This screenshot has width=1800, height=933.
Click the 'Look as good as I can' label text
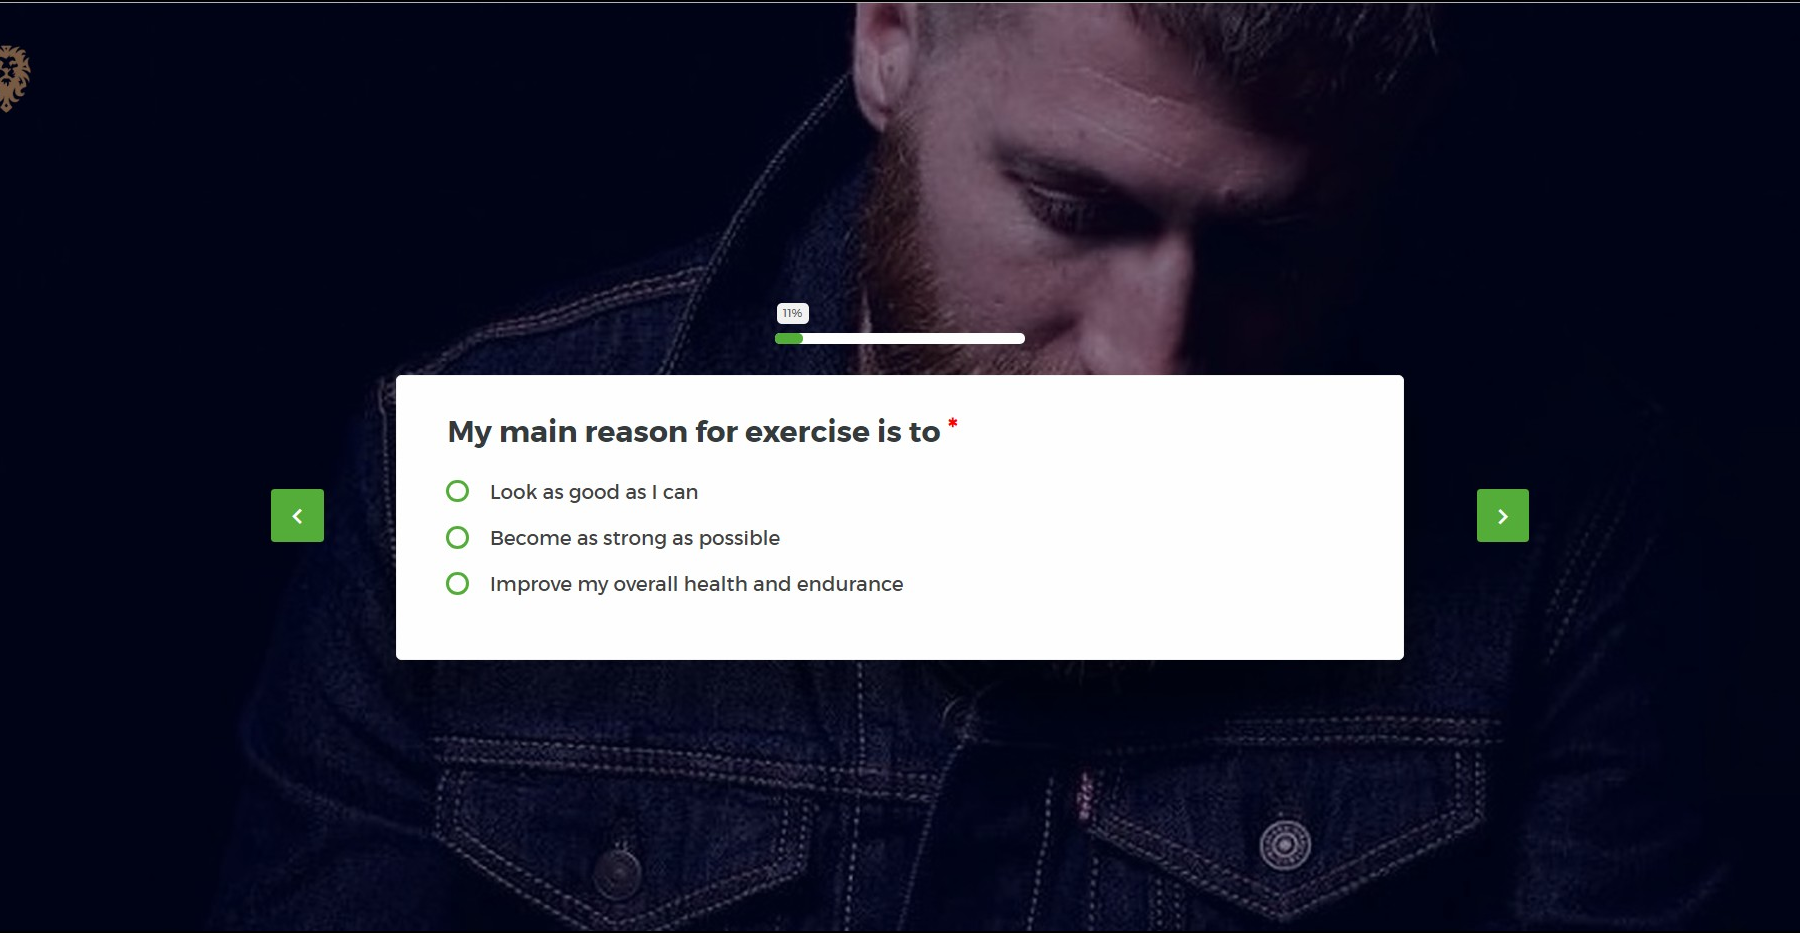(x=594, y=492)
